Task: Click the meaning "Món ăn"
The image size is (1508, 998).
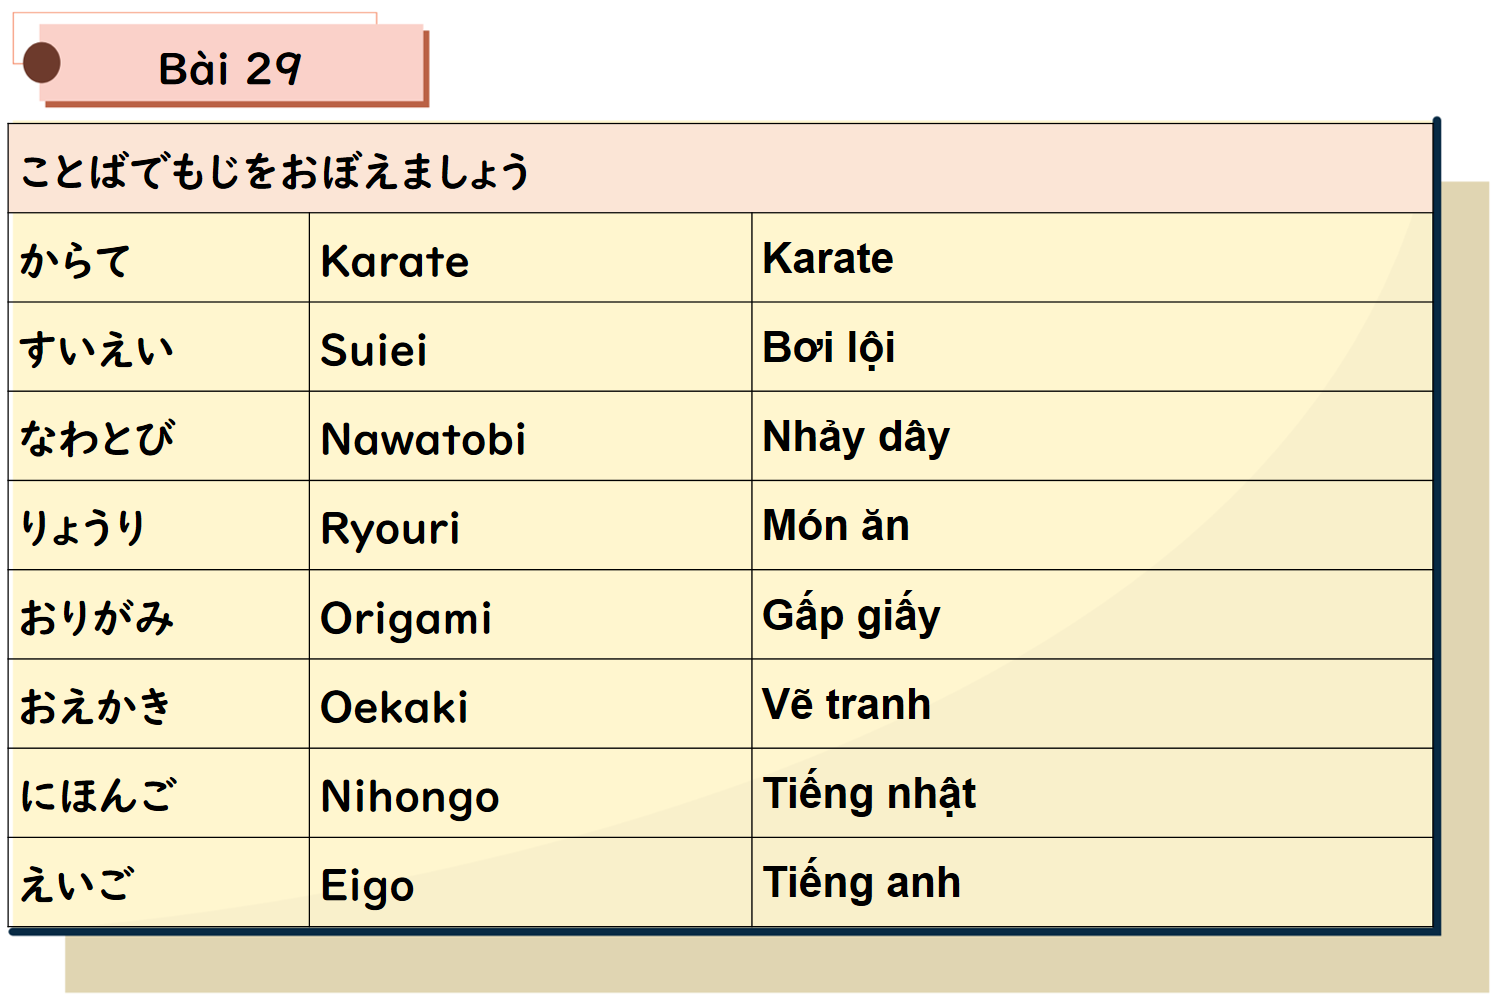Action: (x=836, y=526)
